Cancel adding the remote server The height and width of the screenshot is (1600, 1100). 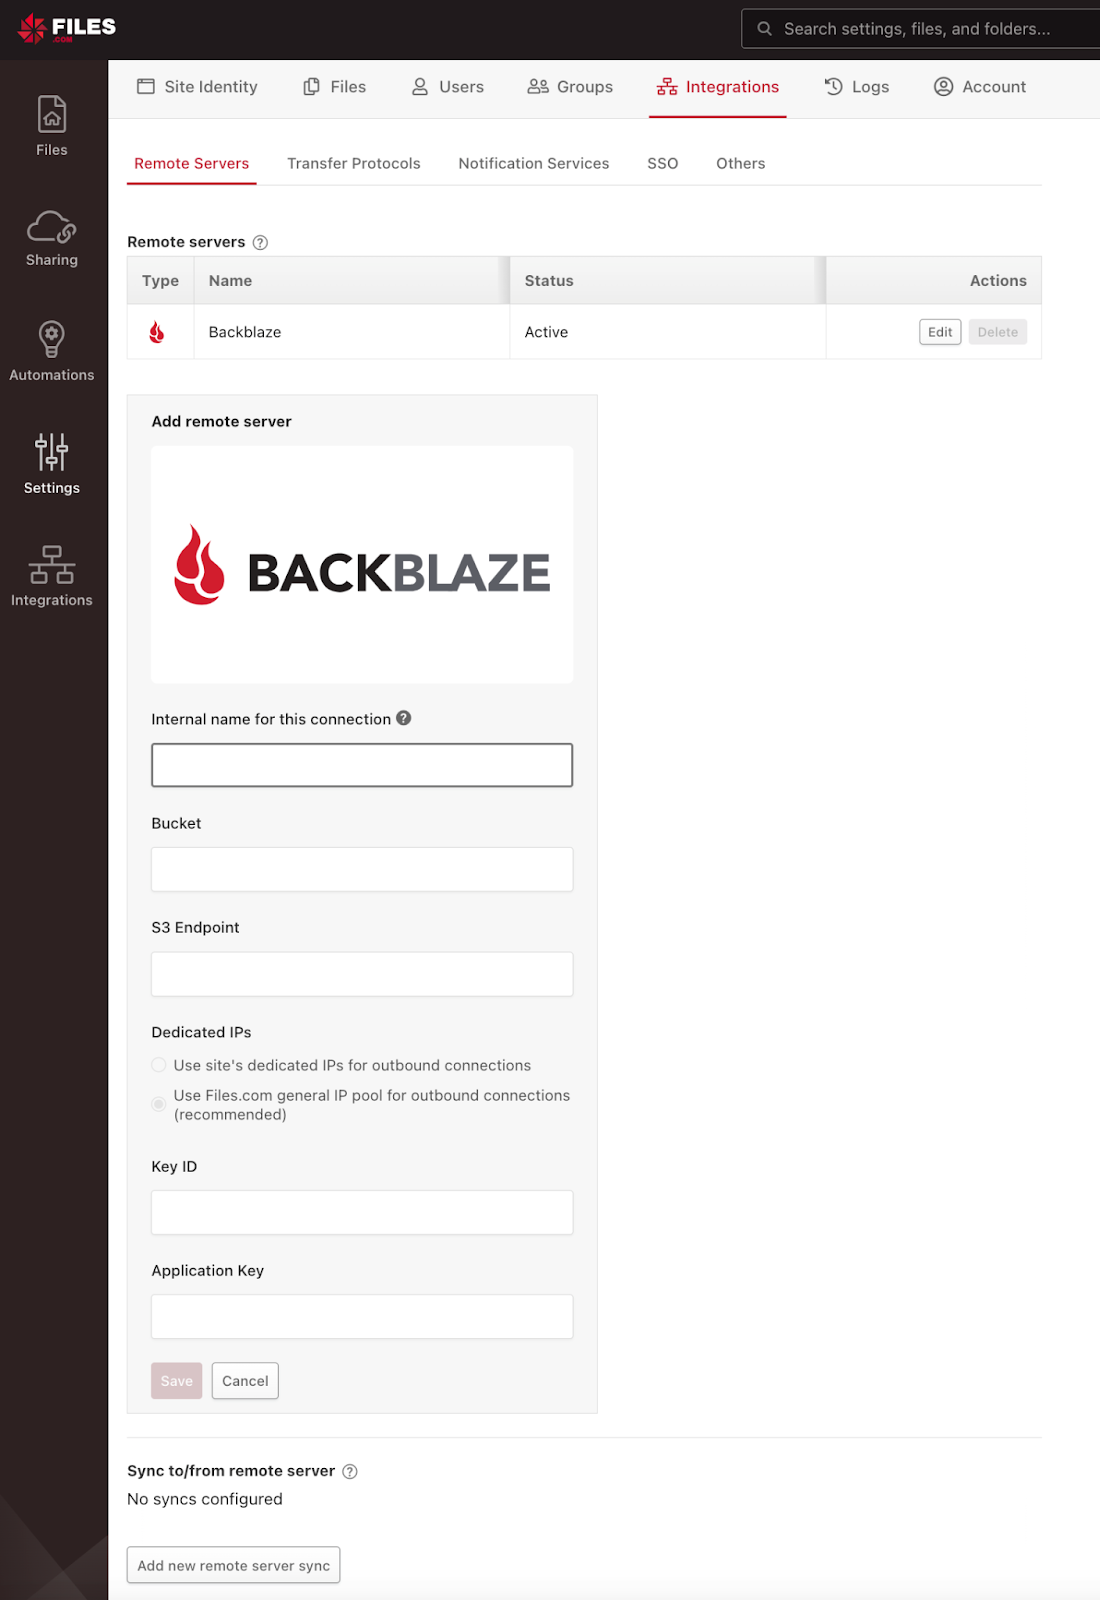(245, 1381)
